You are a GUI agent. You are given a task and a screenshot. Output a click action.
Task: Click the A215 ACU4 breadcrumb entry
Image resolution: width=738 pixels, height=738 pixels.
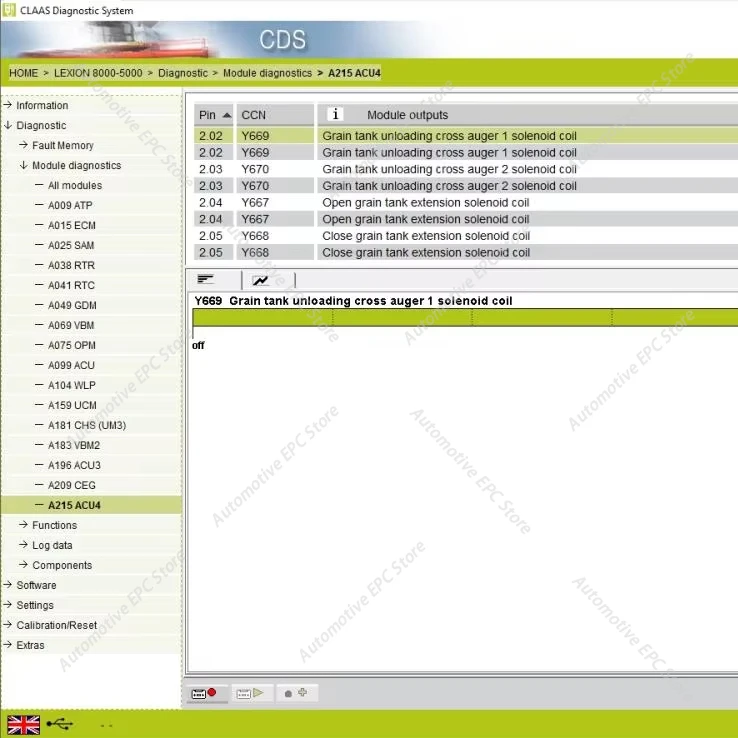point(354,73)
